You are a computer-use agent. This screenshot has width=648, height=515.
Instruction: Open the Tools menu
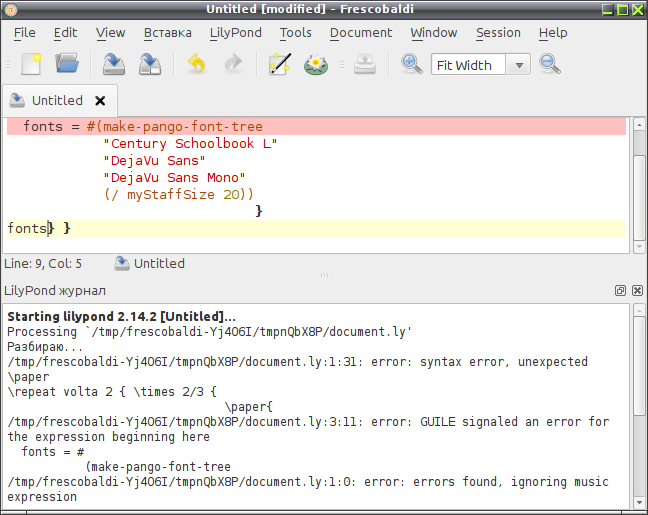tap(295, 33)
